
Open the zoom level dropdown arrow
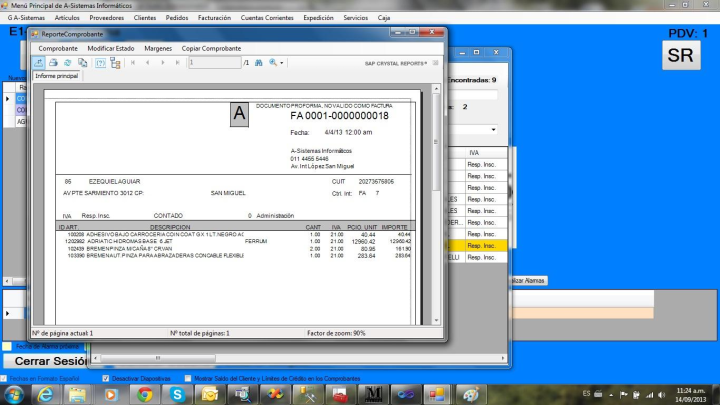point(281,63)
